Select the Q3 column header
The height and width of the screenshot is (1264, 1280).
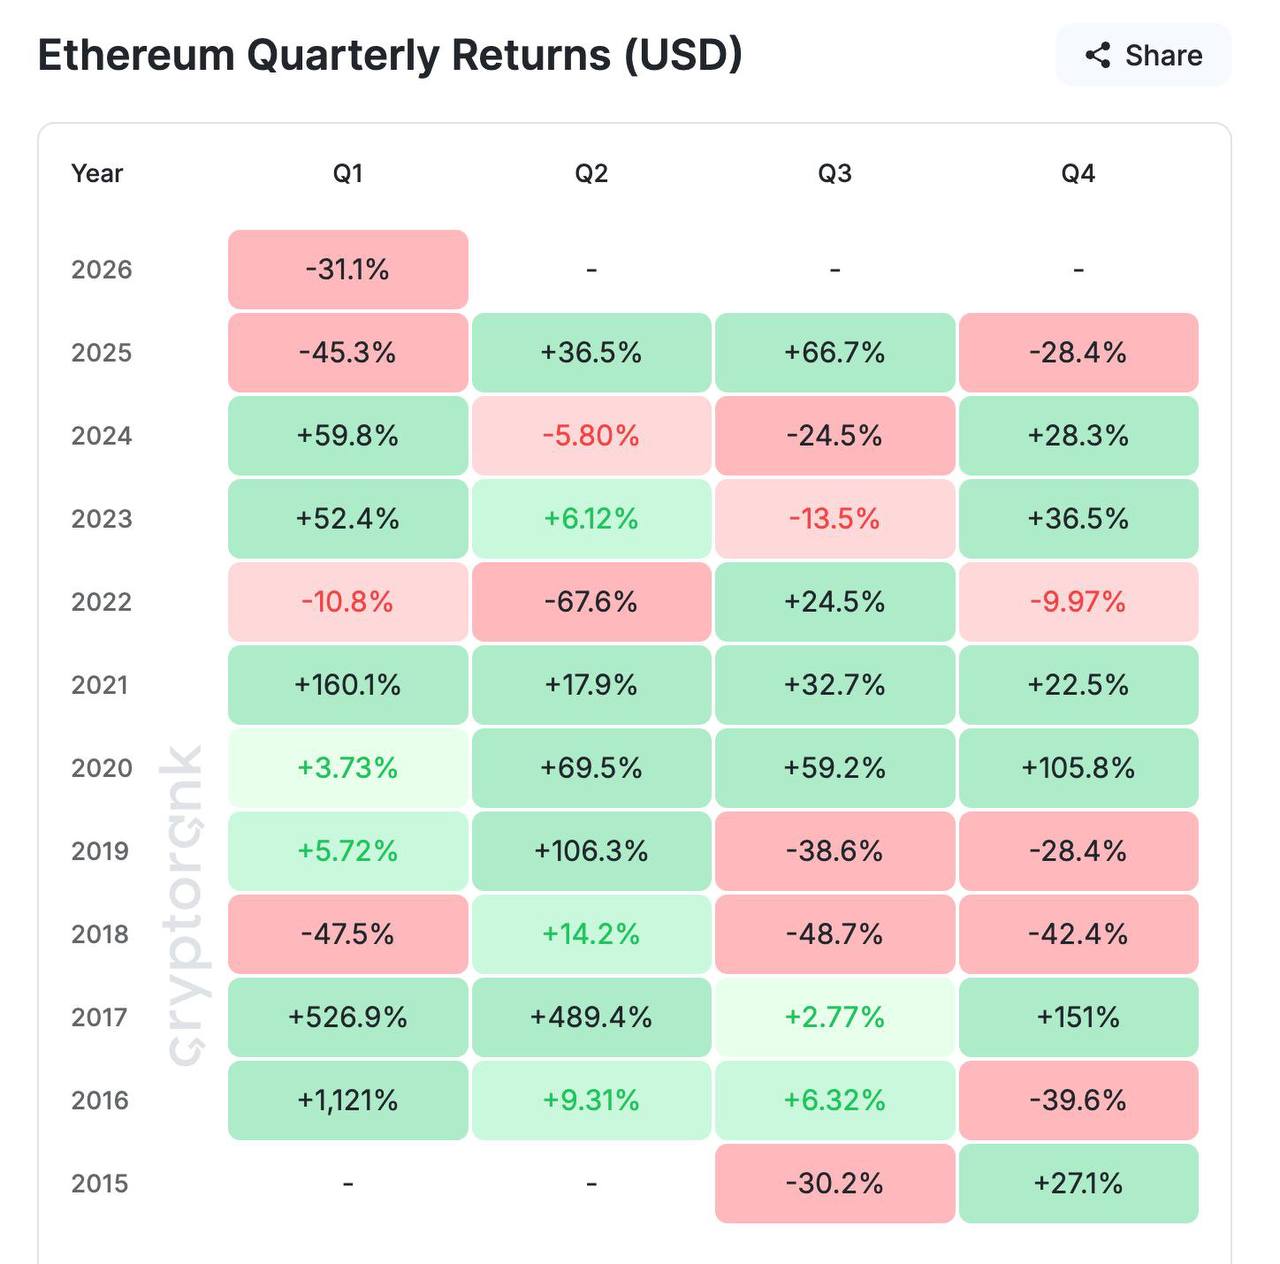(x=835, y=173)
